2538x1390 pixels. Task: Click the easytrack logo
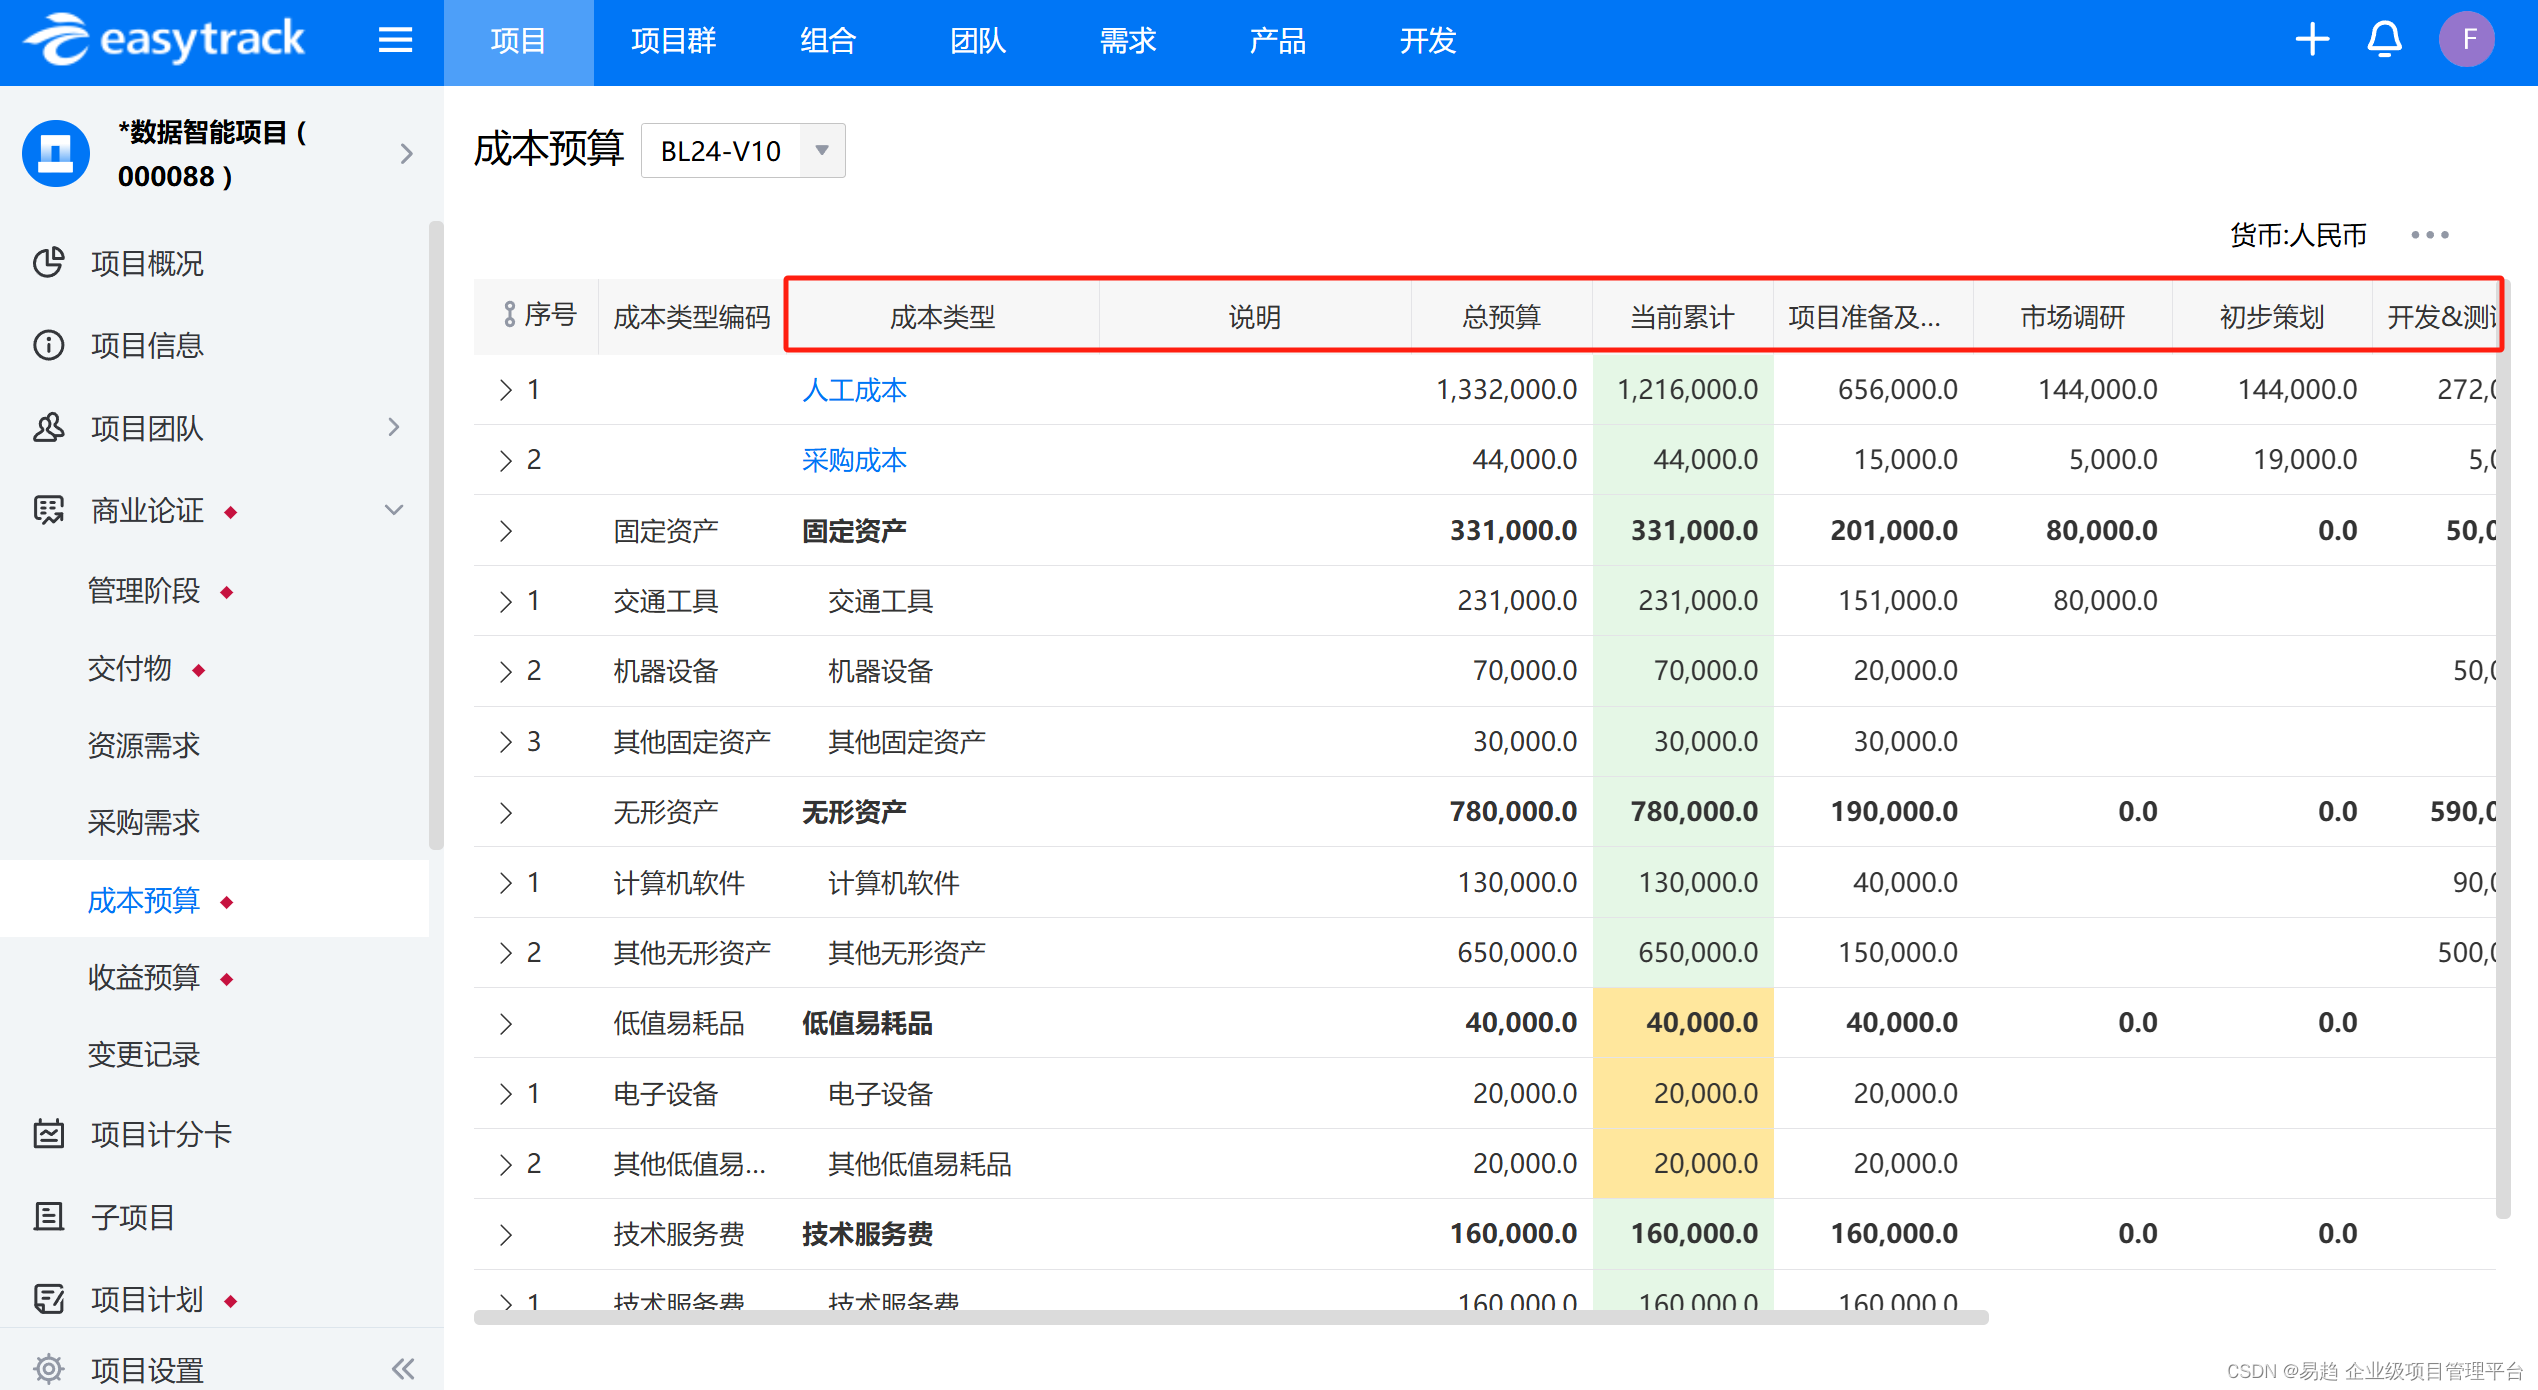point(165,40)
